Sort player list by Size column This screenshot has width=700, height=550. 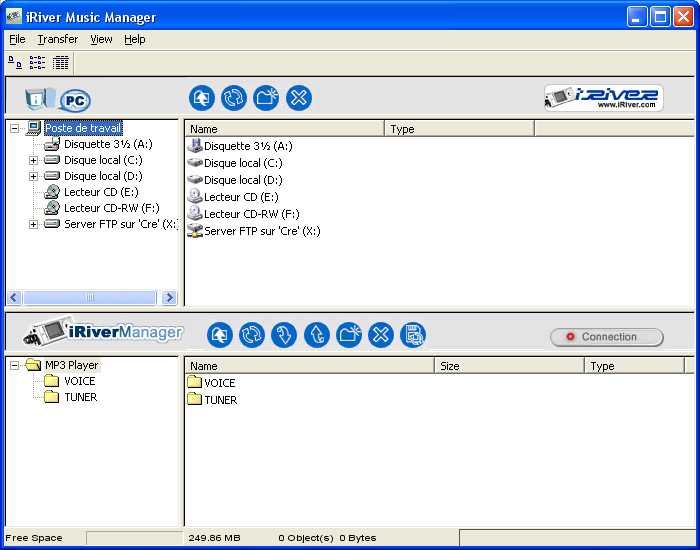pyautogui.click(x=509, y=366)
